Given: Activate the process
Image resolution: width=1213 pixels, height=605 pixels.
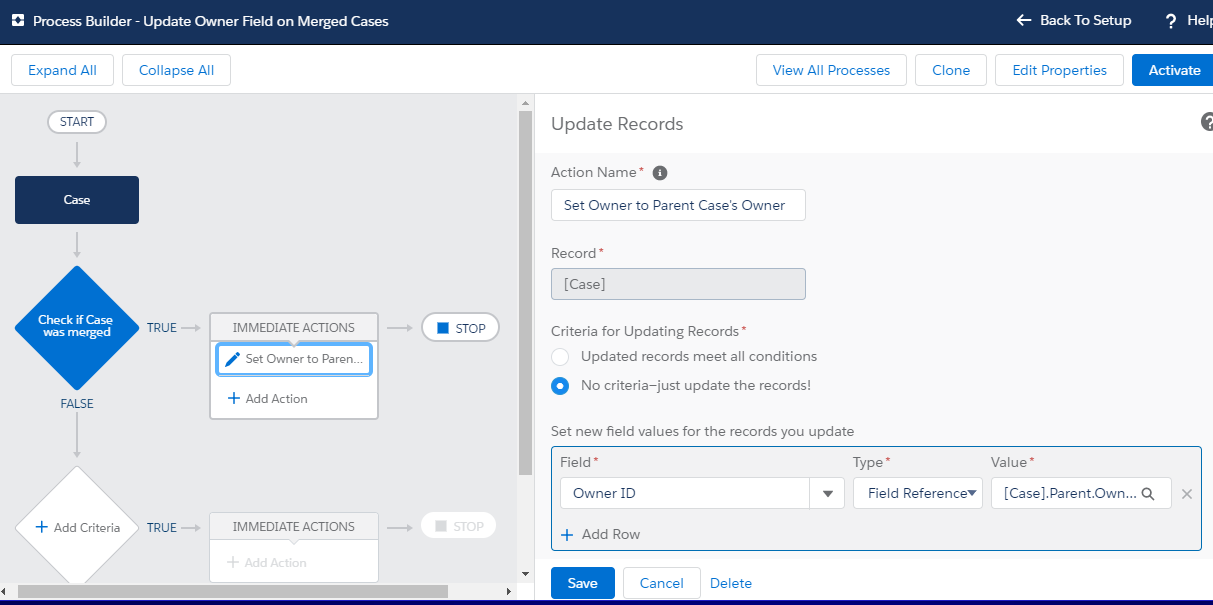Looking at the screenshot, I should tap(1173, 71).
